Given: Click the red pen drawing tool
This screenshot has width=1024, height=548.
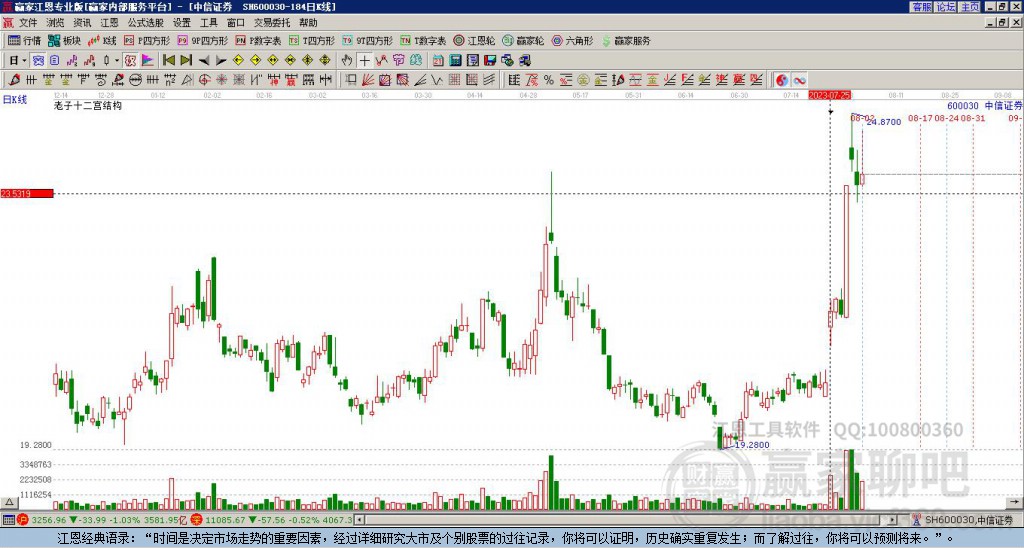Looking at the screenshot, I should [14, 80].
